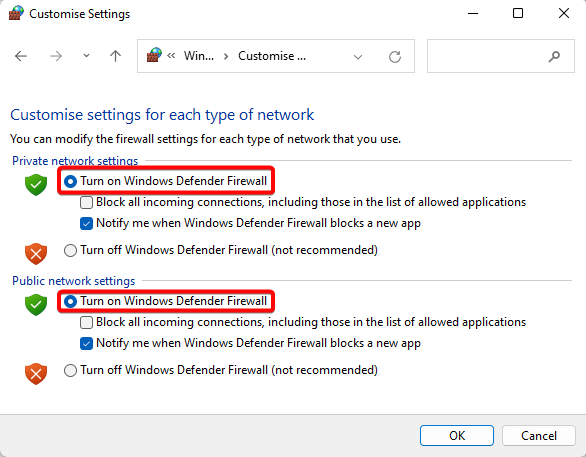This screenshot has height=457, width=586.
Task: Minimize the Customise Settings window
Action: click(473, 13)
